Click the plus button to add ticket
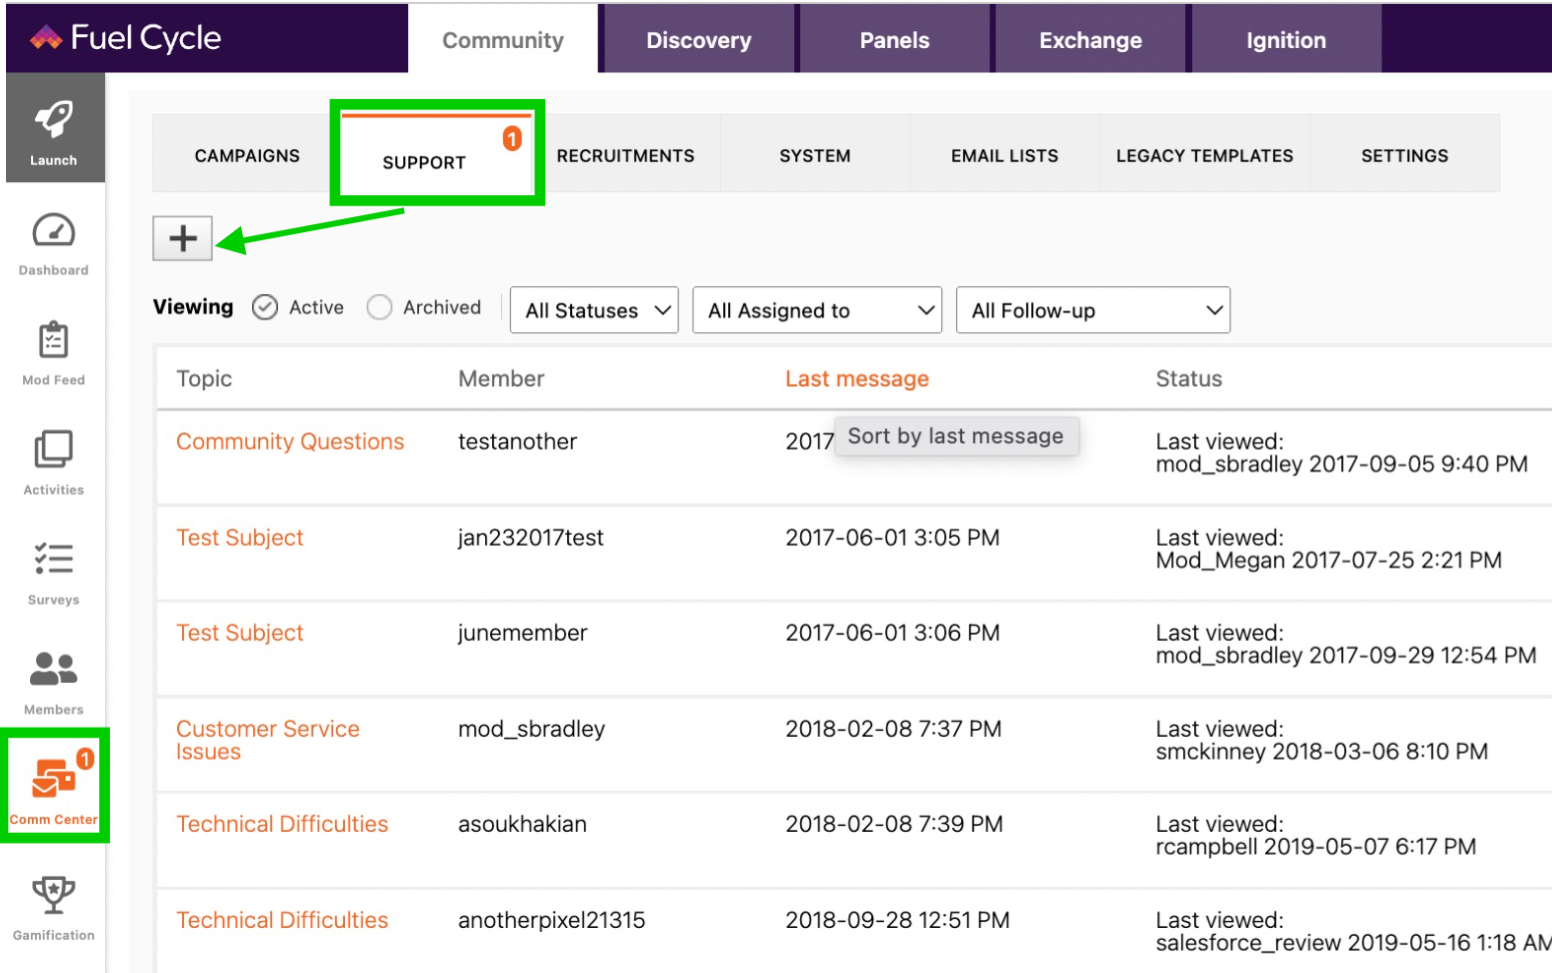 pyautogui.click(x=183, y=238)
